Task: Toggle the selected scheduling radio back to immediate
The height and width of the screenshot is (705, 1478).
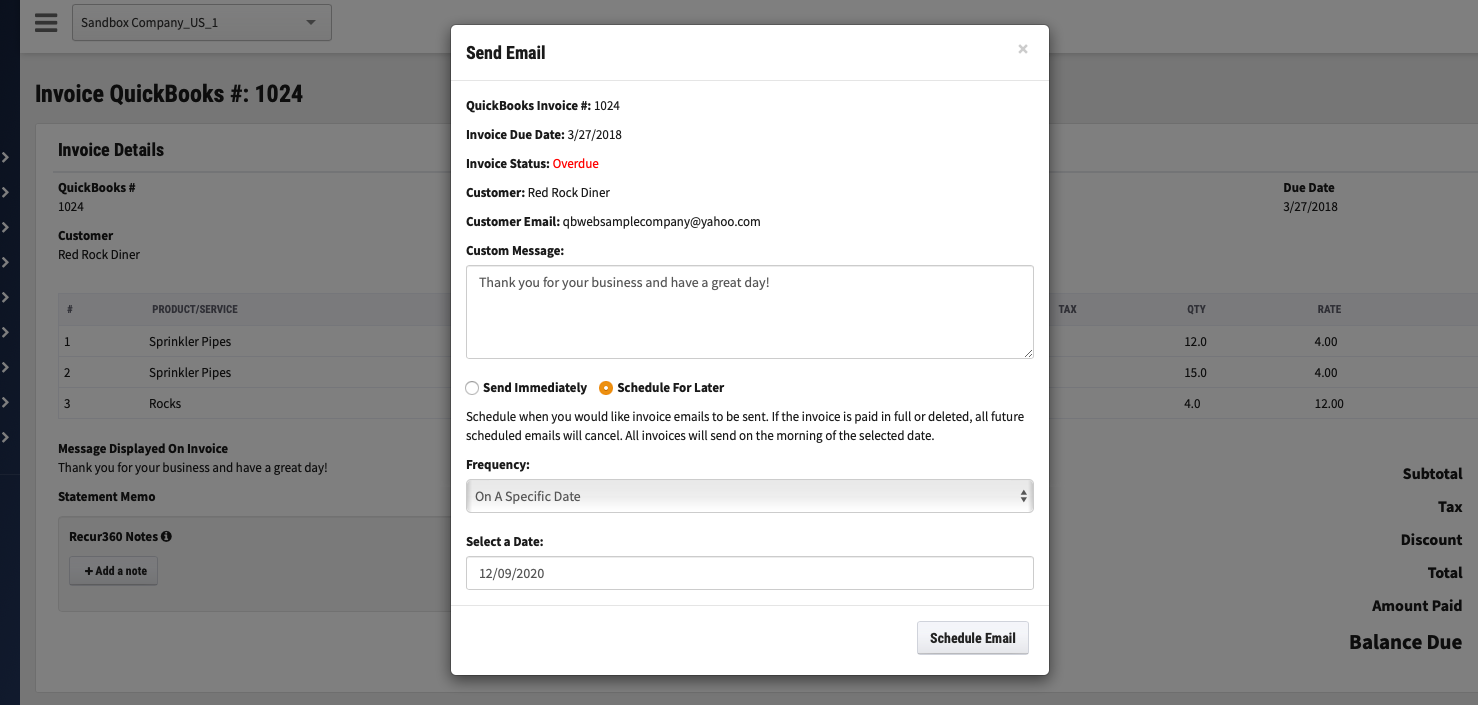Action: click(471, 387)
